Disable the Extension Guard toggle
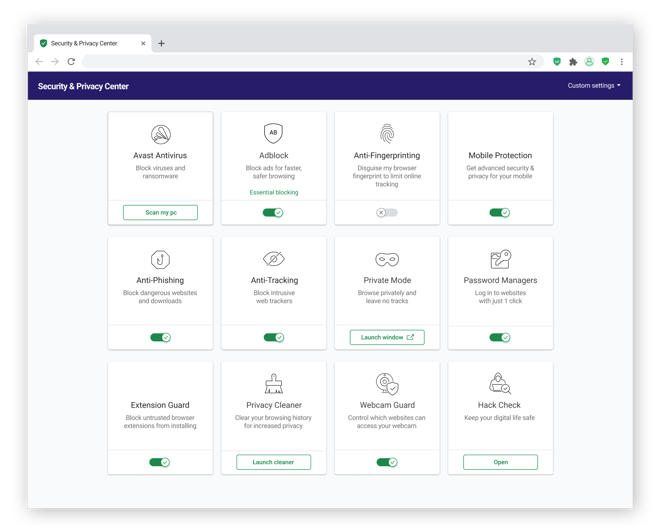The height and width of the screenshot is (532, 660). pyautogui.click(x=160, y=462)
